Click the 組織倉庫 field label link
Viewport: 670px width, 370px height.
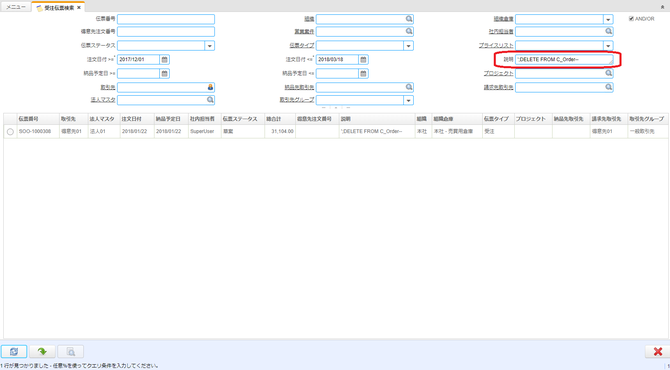tap(503, 19)
